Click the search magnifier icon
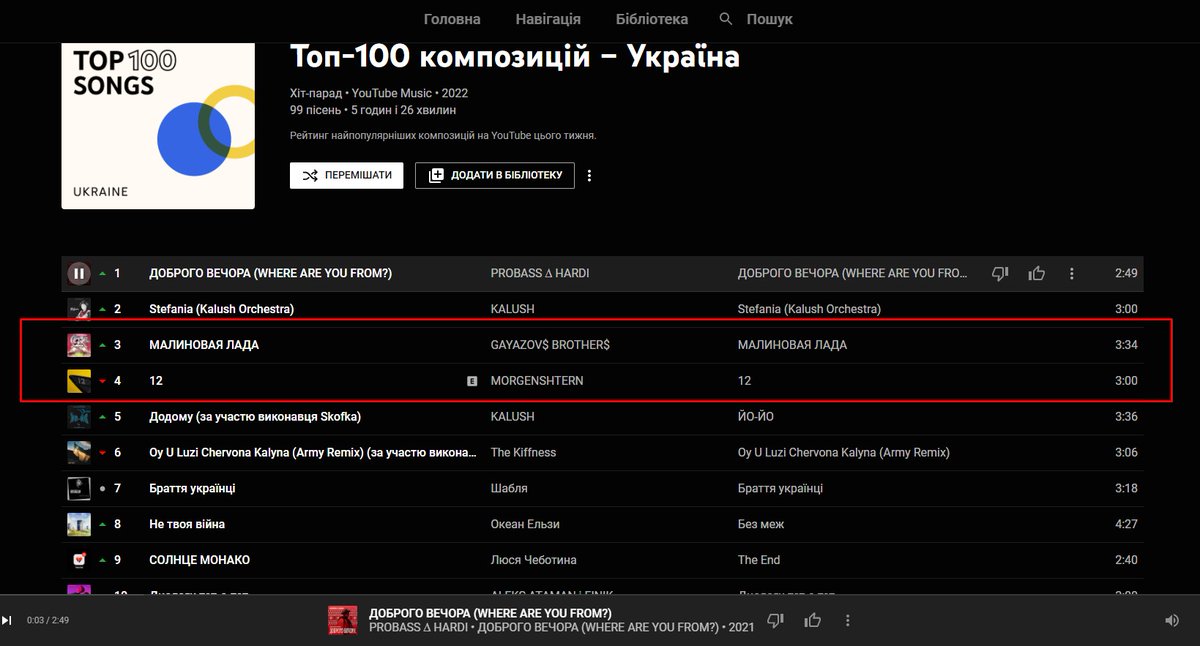The image size is (1200, 646). coord(726,19)
